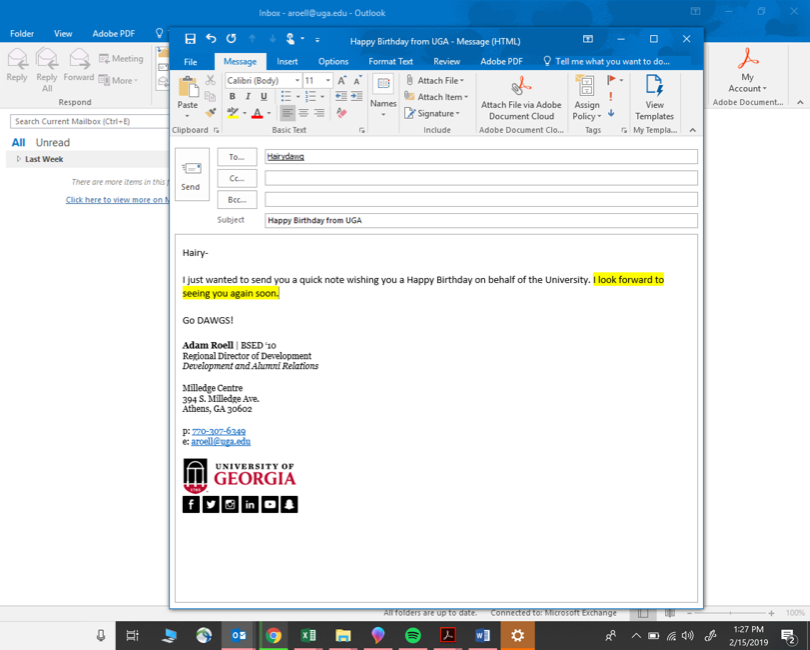Open the aroell@uga.edu email link

click(x=221, y=442)
